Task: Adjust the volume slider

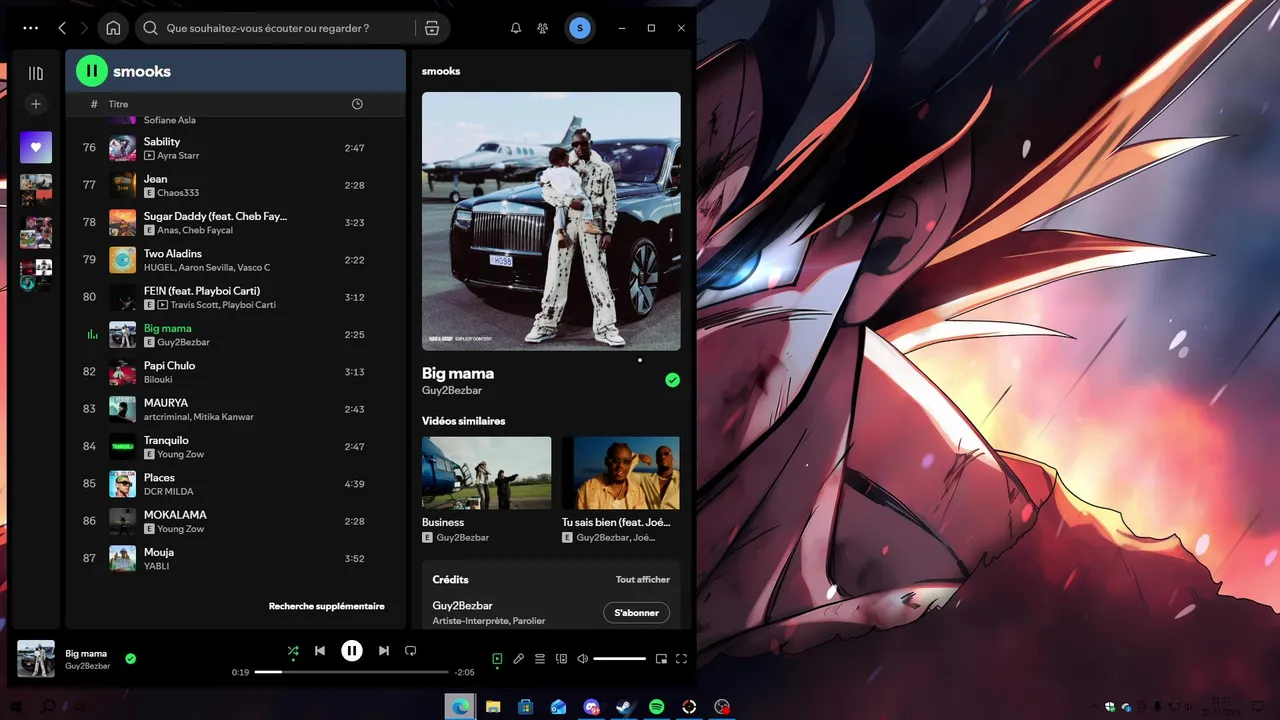Action: pos(619,659)
